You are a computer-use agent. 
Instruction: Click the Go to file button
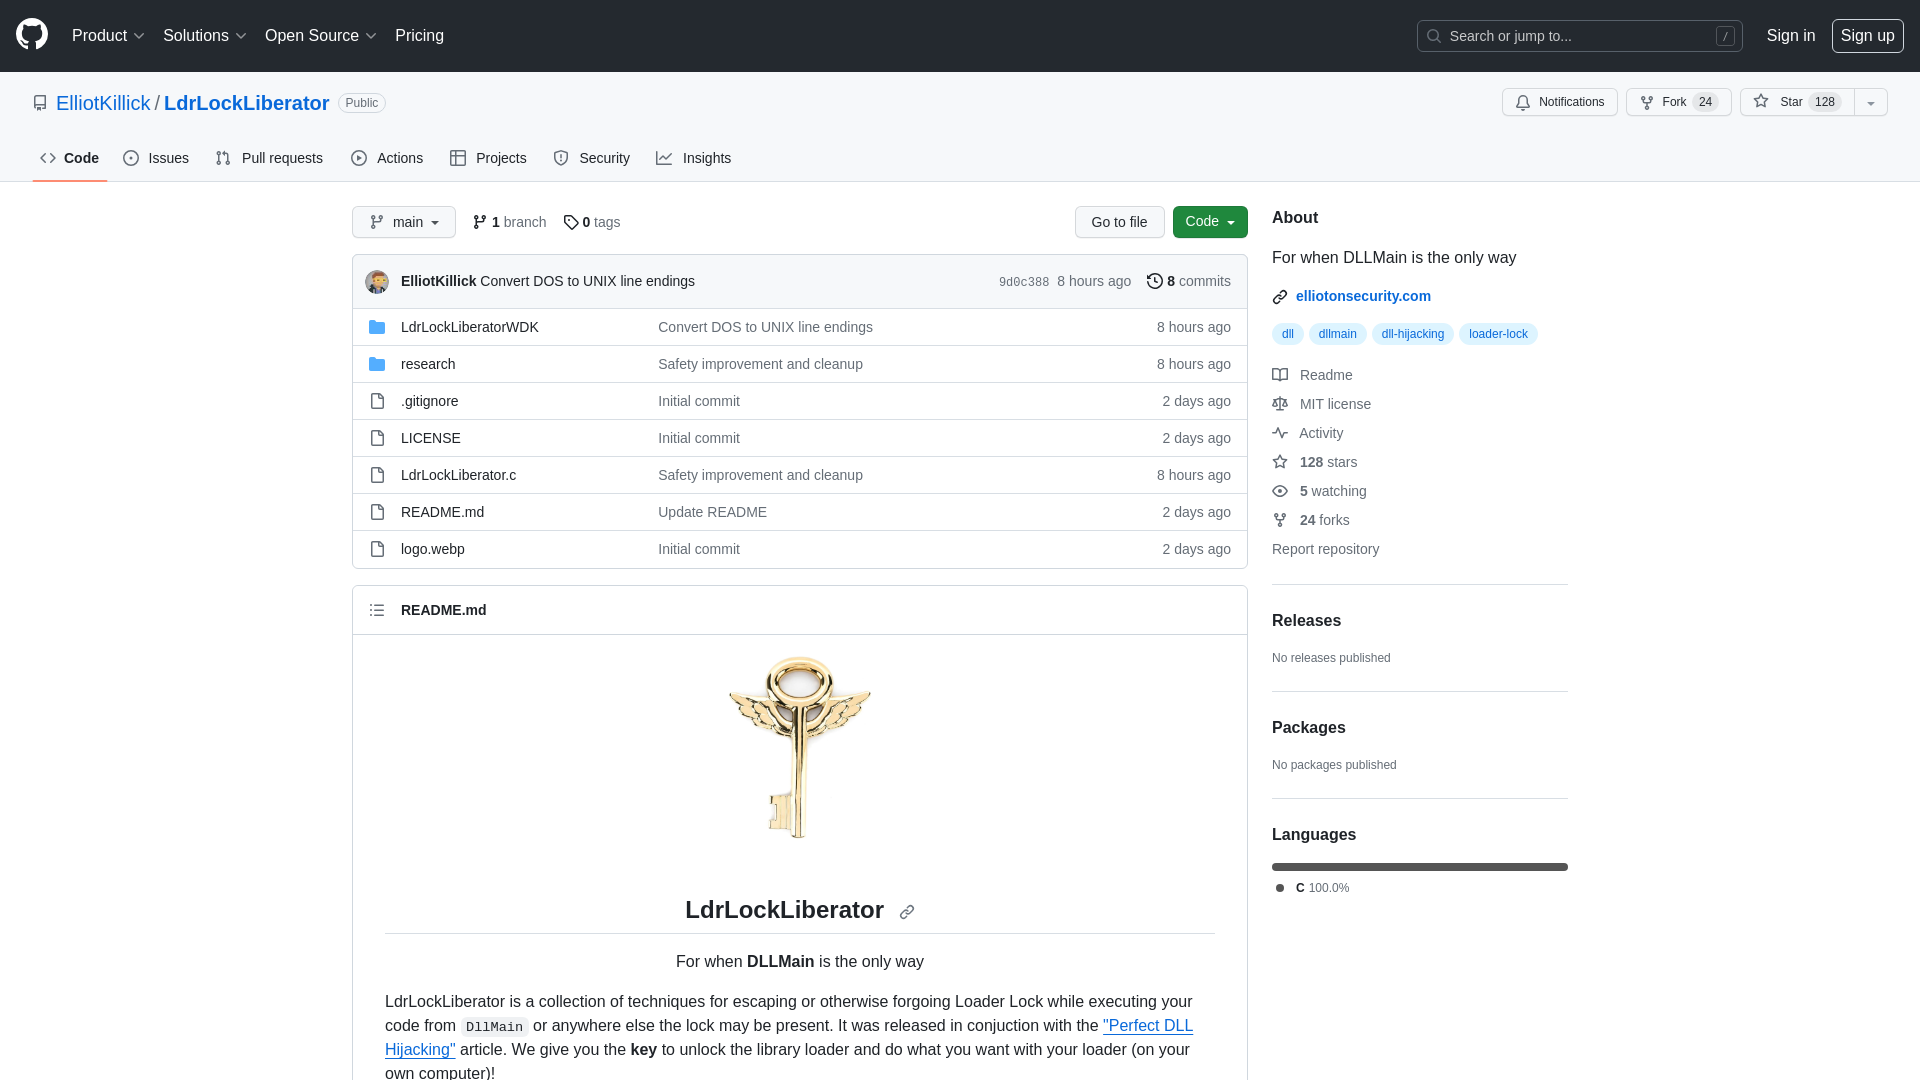point(1118,222)
